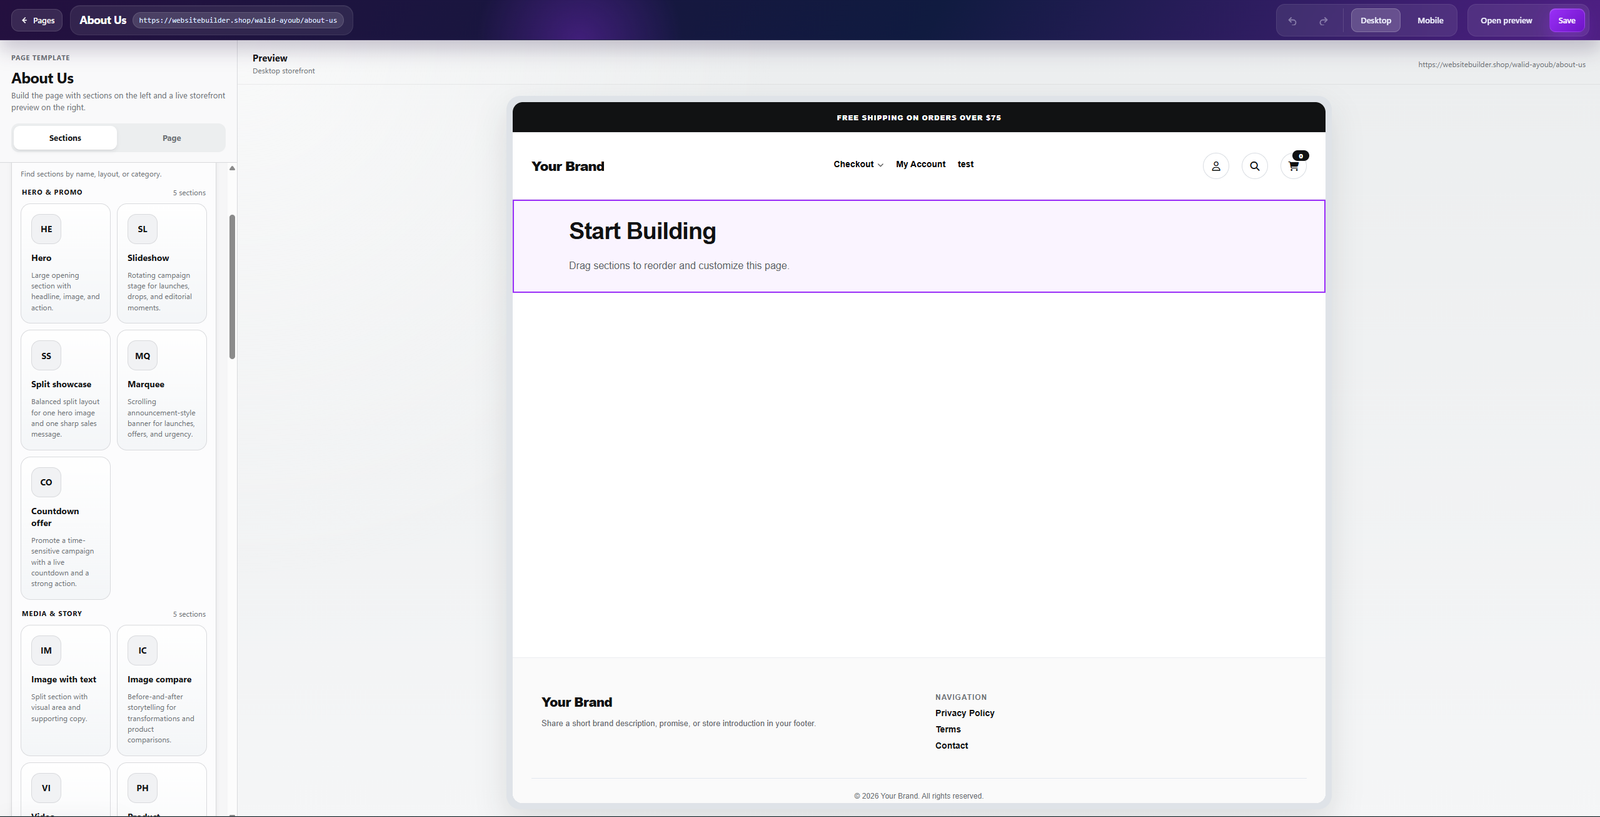Click the SL Slideshow section icon
Screen dimensions: 1600x817
coord(142,229)
